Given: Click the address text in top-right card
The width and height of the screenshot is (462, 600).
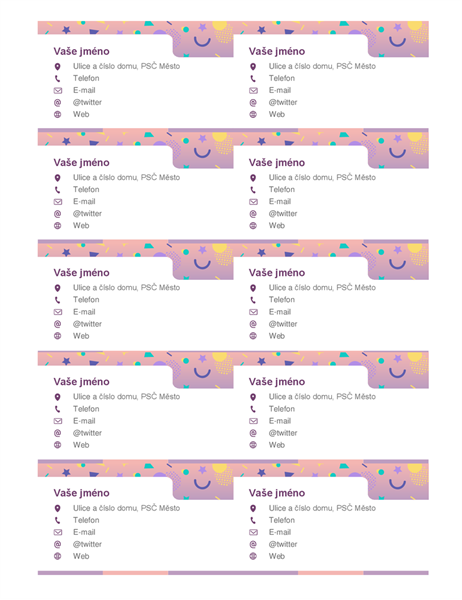Looking at the screenshot, I should 322,66.
